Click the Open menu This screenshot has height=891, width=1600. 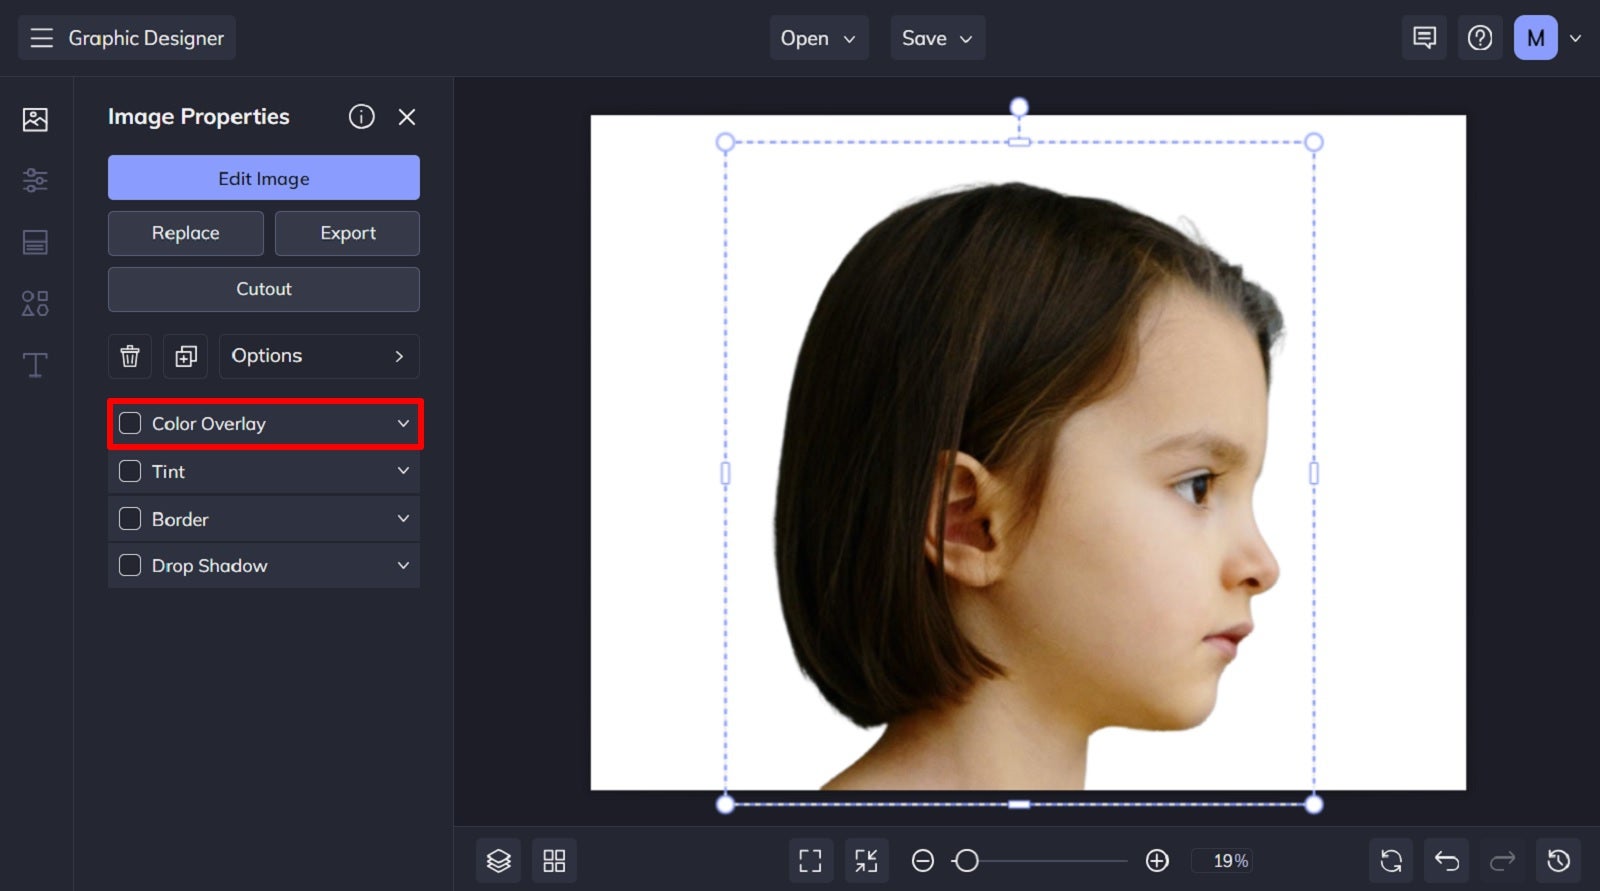point(818,38)
